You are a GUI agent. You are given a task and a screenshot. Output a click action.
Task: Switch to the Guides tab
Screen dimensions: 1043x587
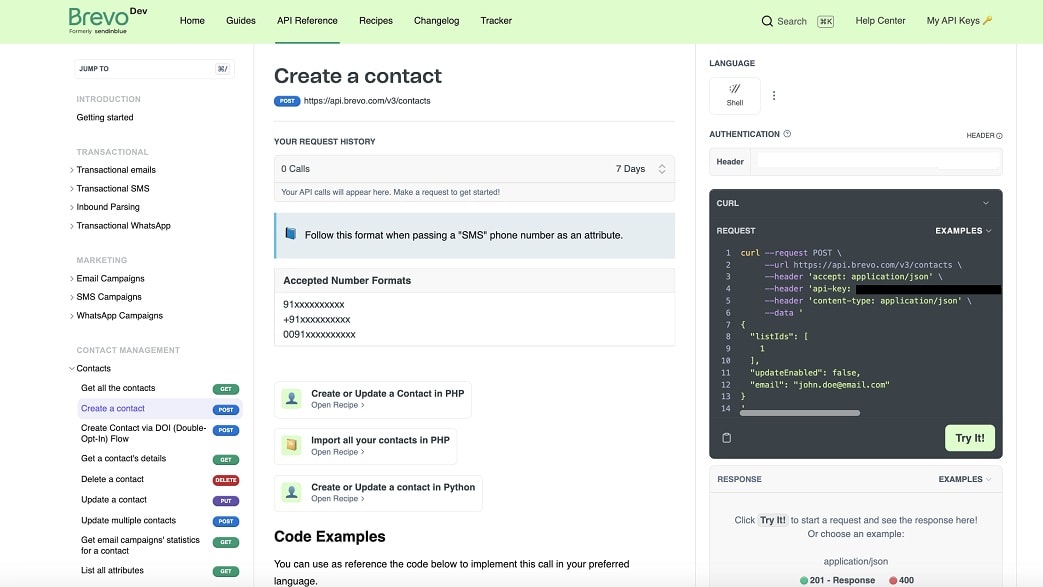(241, 21)
